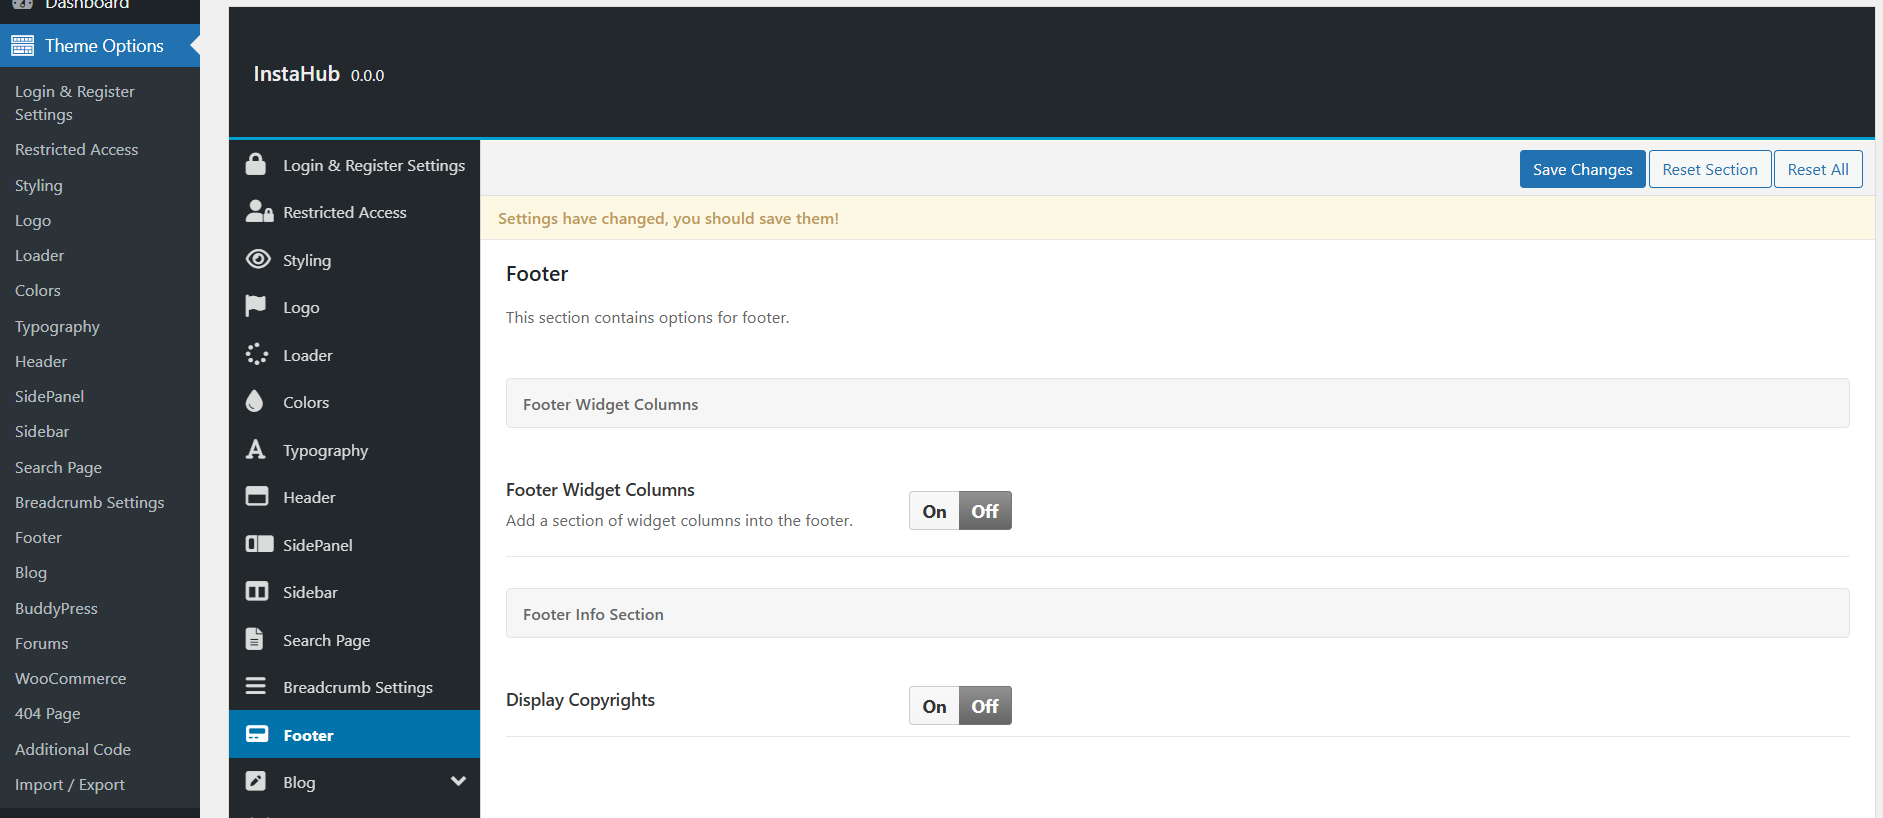
Task: Set Display Copyrights toggle to Off
Action: click(x=985, y=706)
